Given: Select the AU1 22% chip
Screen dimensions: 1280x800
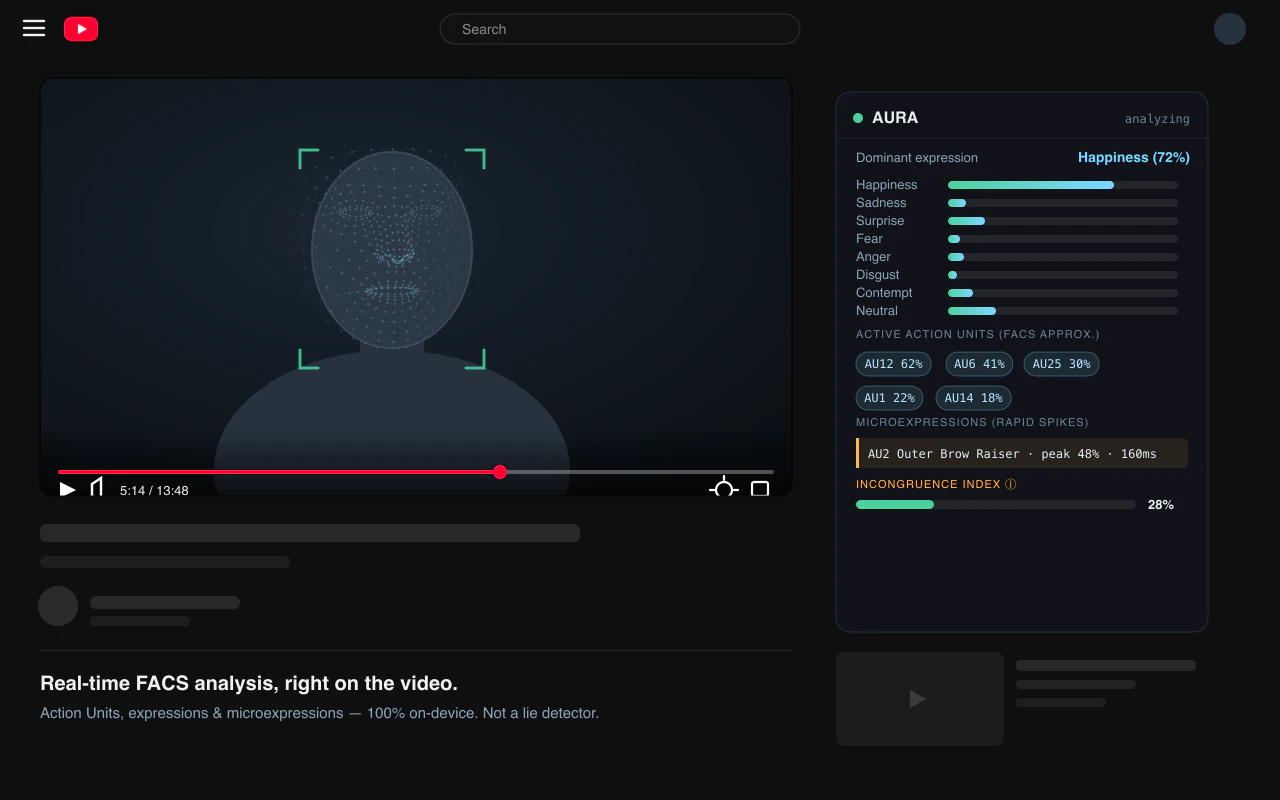Looking at the screenshot, I should point(889,398).
